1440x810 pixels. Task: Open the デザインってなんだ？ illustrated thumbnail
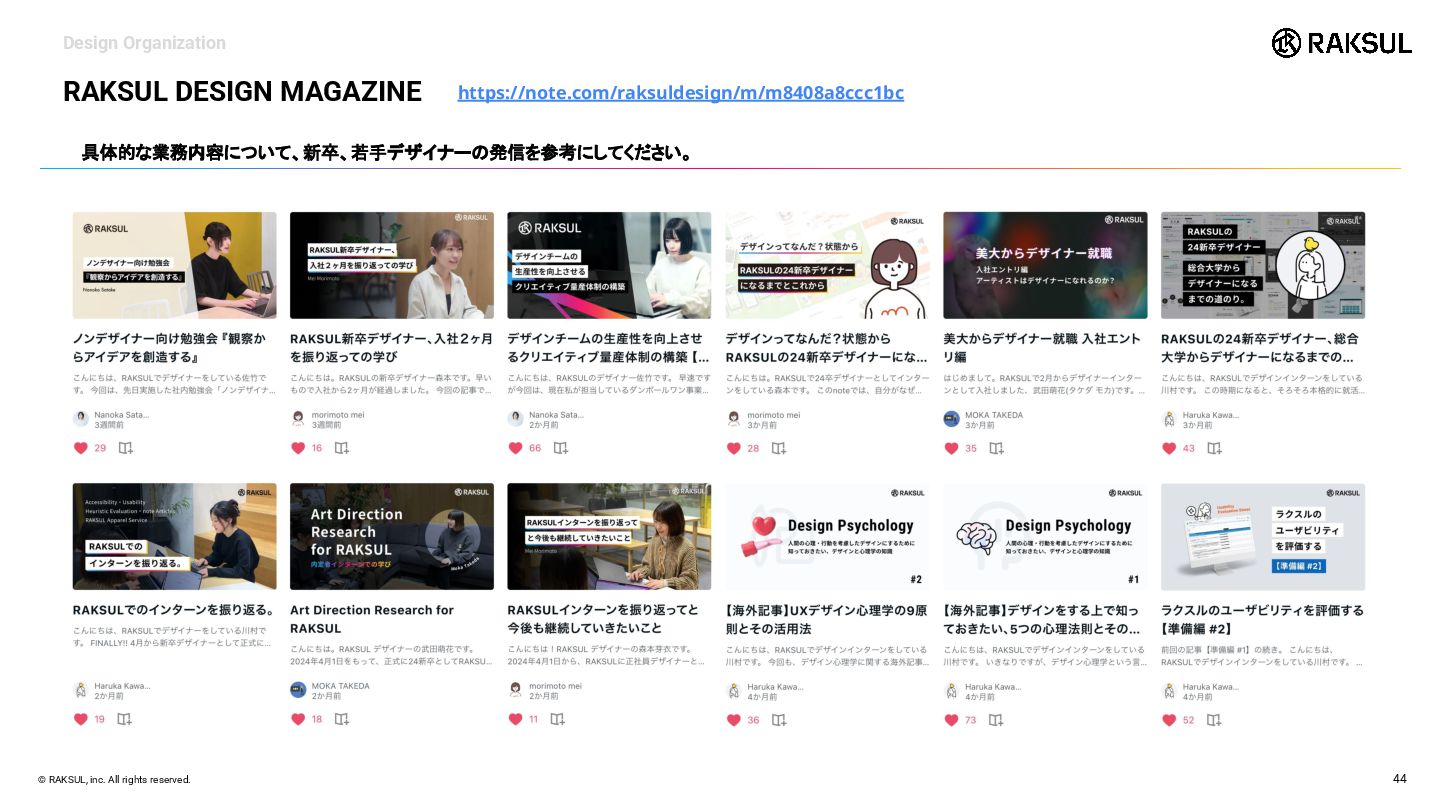(x=827, y=265)
